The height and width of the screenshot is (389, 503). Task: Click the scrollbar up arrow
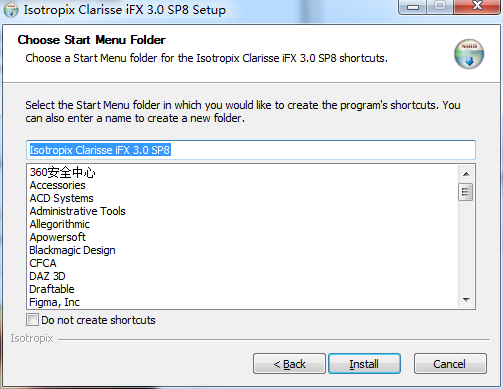(466, 174)
